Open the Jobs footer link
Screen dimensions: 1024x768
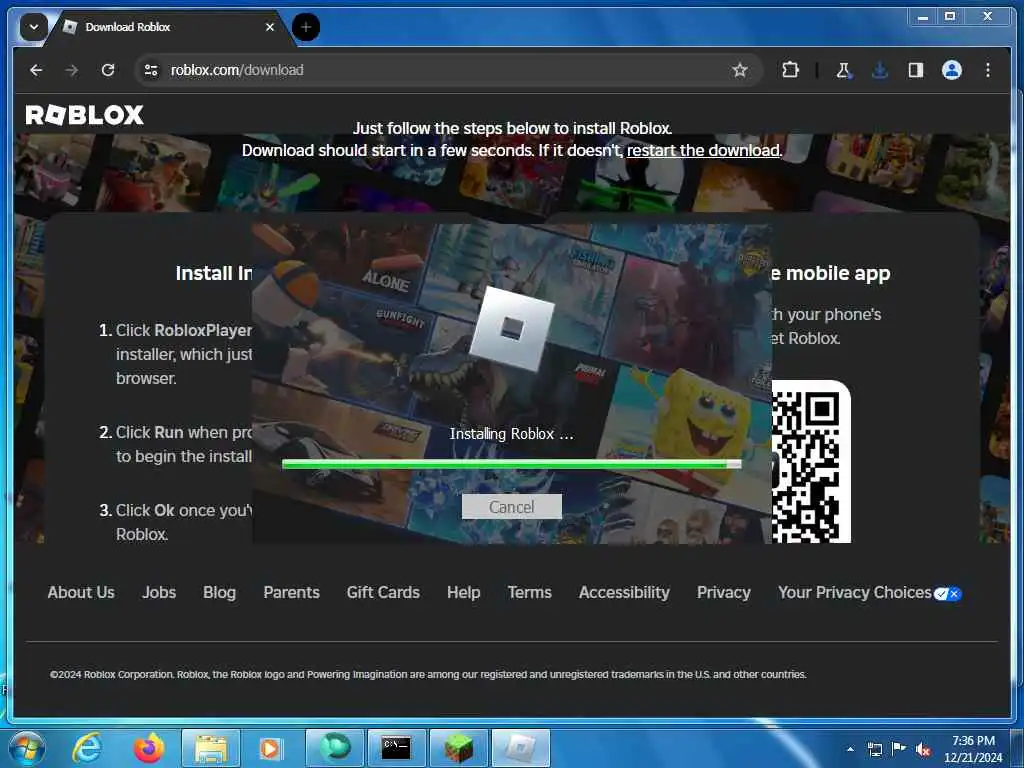point(159,592)
